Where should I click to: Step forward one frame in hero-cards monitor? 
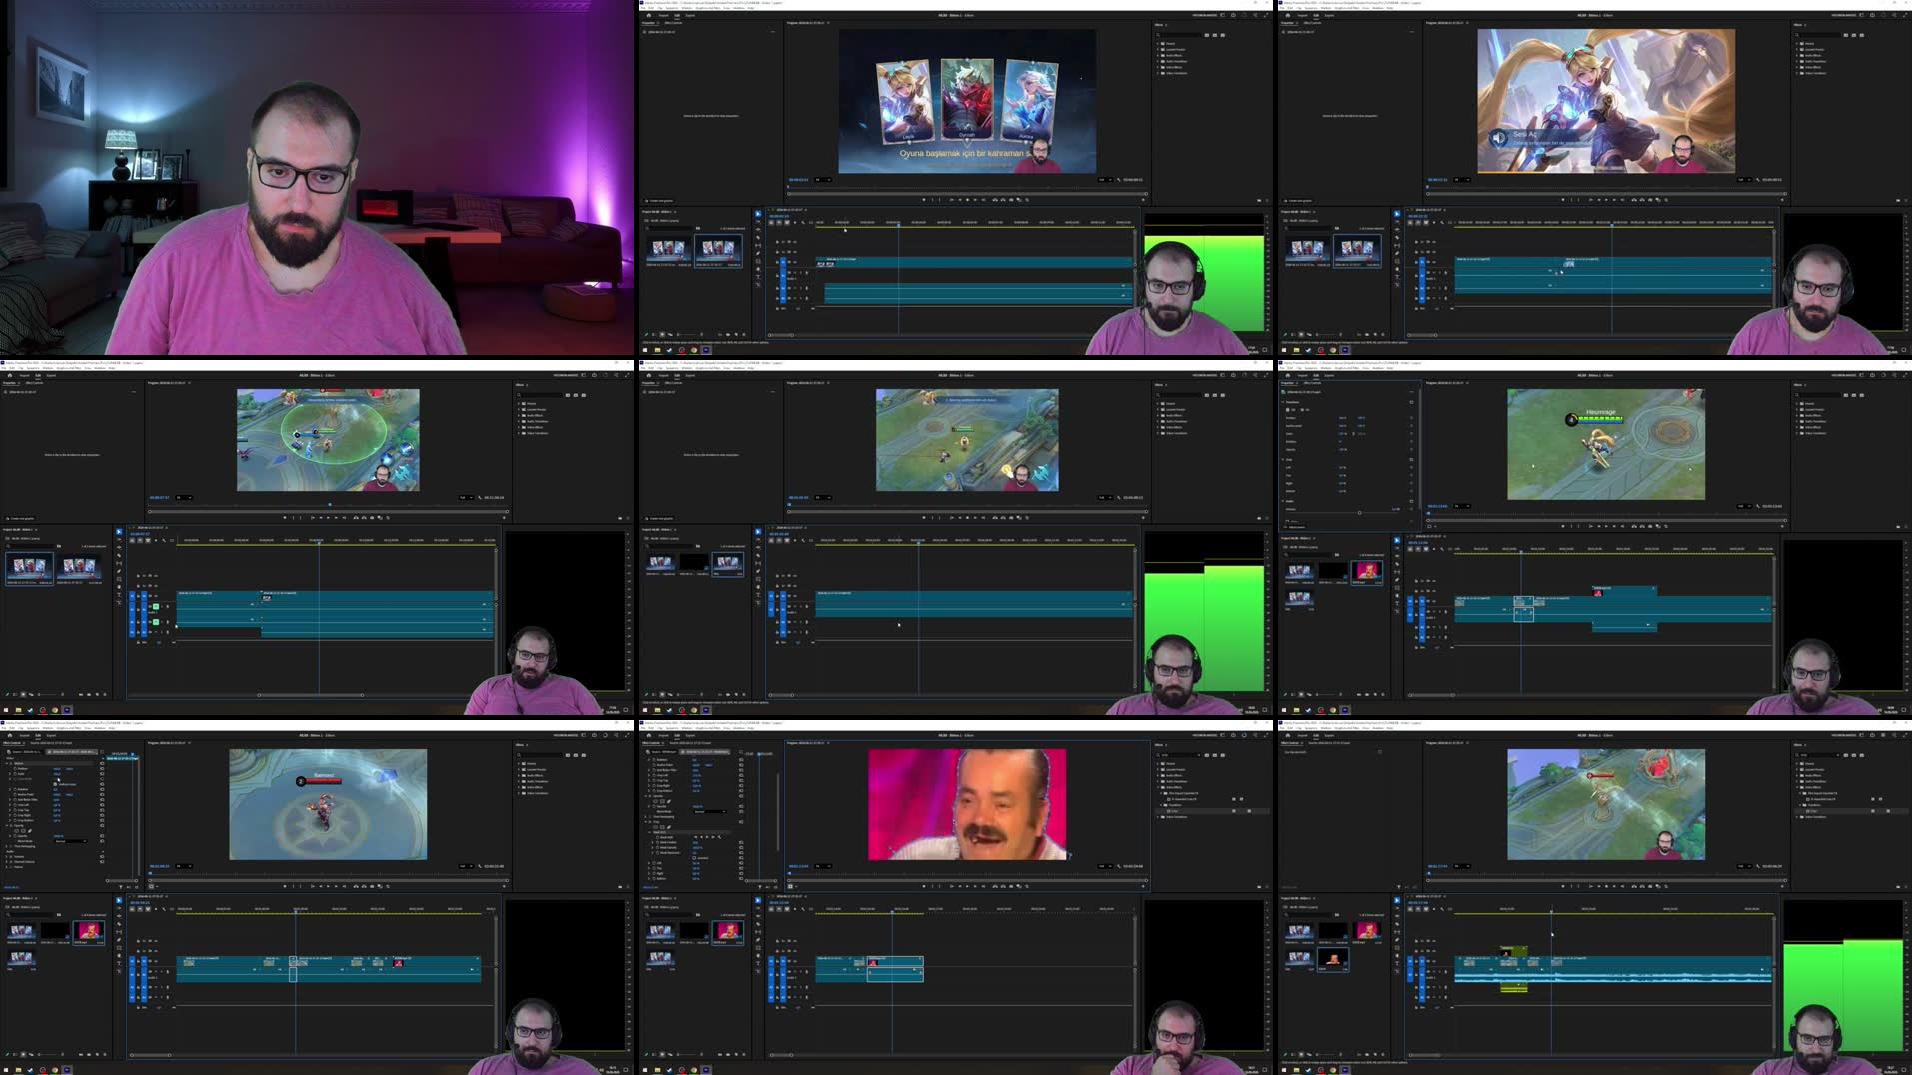[x=975, y=200]
